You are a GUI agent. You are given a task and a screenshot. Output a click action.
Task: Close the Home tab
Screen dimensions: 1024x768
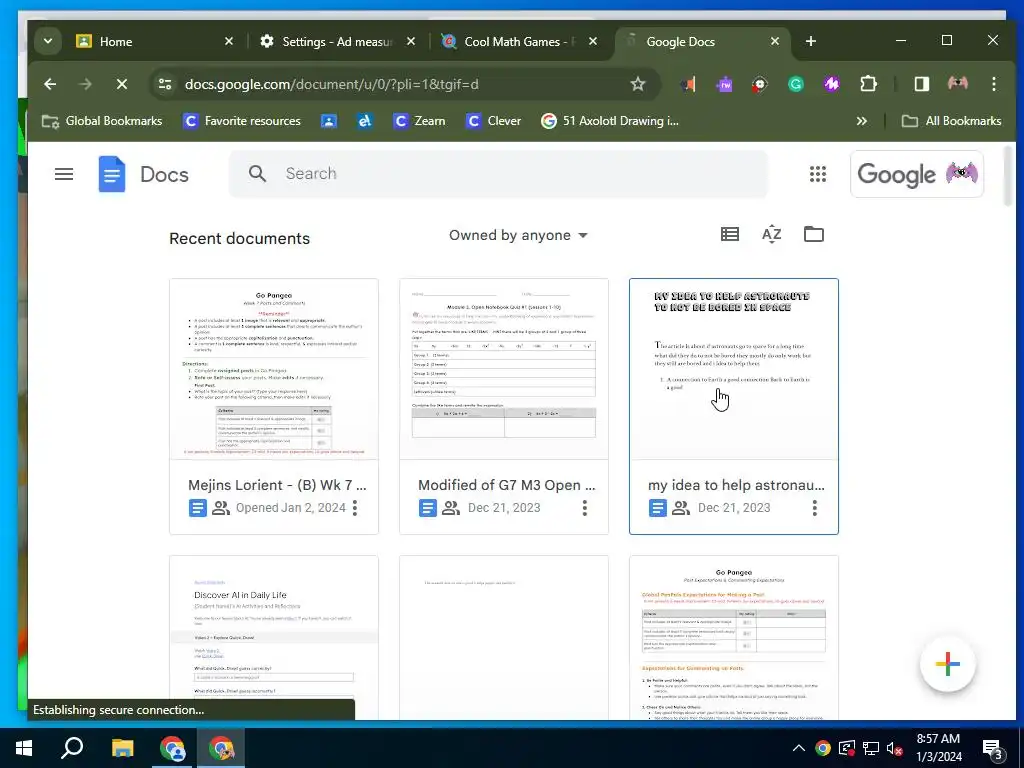point(229,41)
